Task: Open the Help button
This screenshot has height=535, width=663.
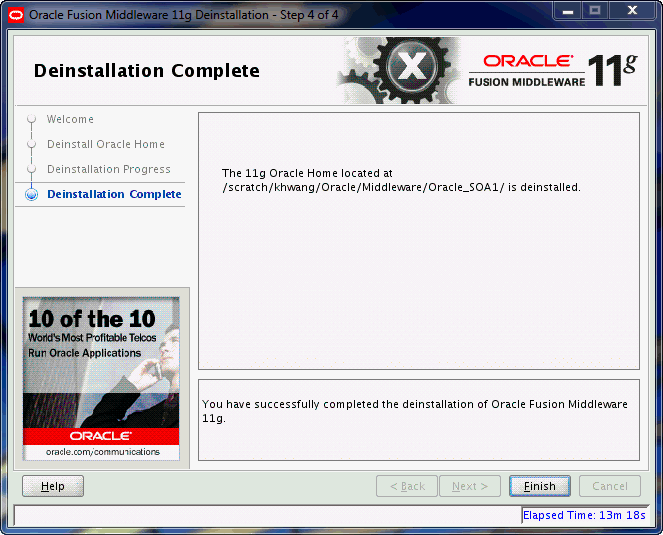Action: click(x=53, y=486)
